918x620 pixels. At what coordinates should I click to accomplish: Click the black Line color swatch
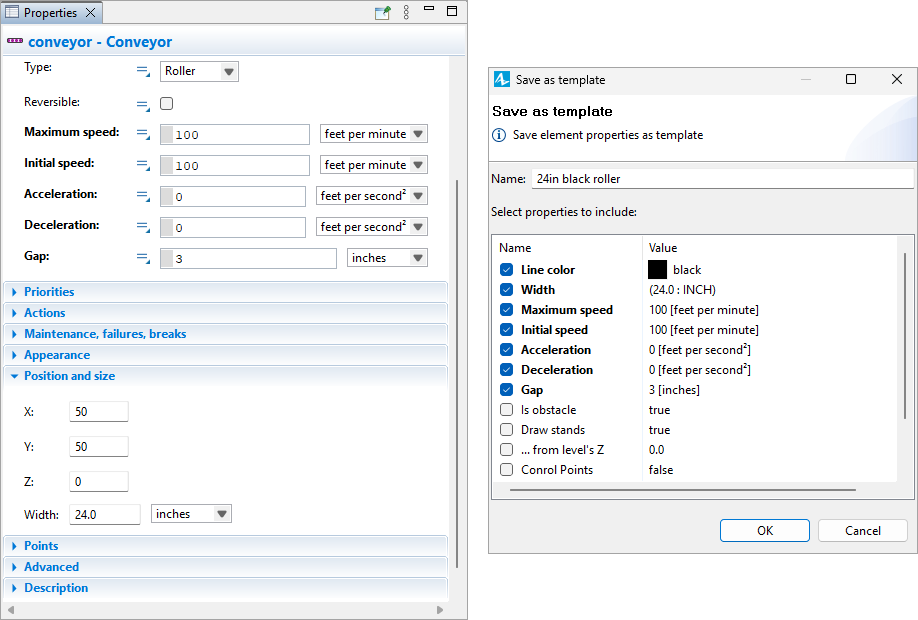(x=657, y=270)
